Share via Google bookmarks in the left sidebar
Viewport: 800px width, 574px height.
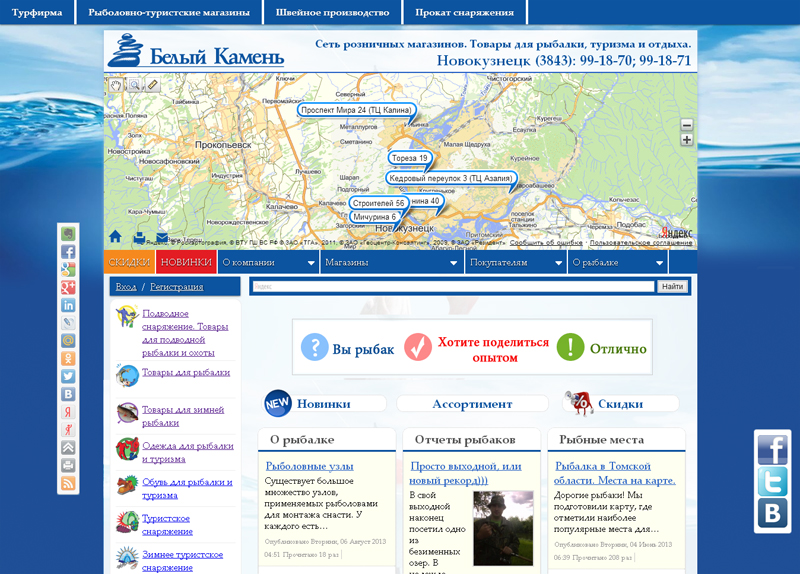(68, 269)
